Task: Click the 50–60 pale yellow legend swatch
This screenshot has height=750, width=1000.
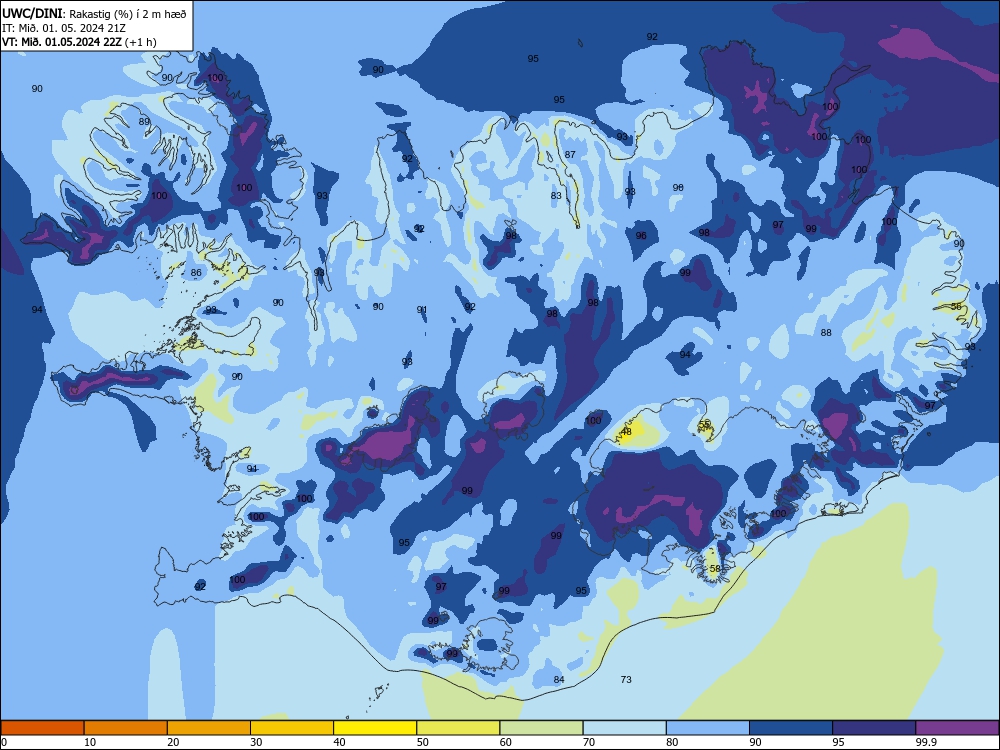Action: 458,728
